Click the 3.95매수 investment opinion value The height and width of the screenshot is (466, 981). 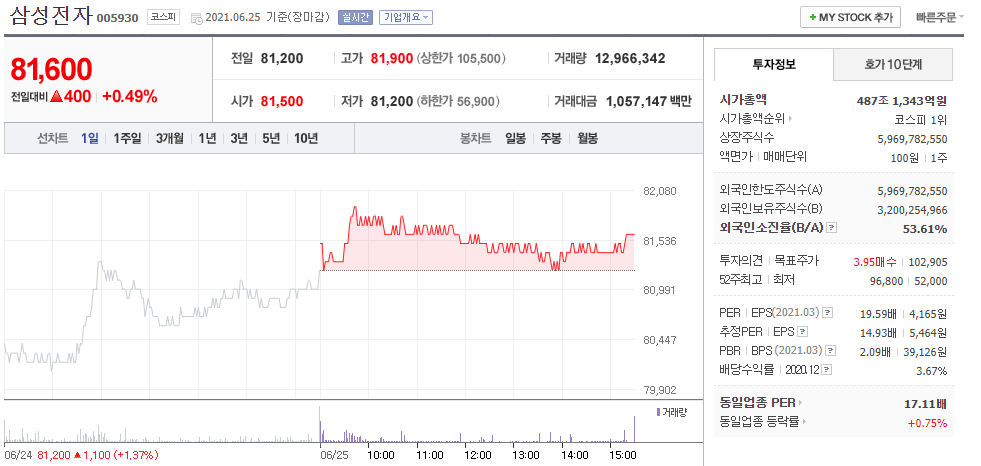[875, 262]
